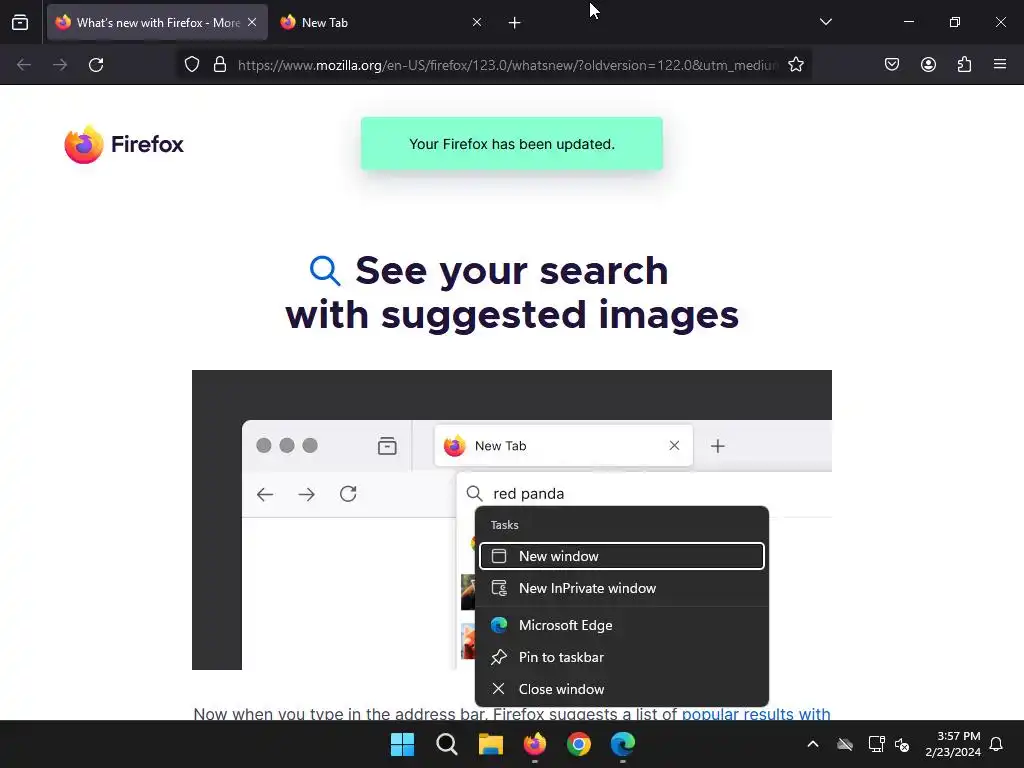Focus the mozilla.org address bar

pos(507,65)
